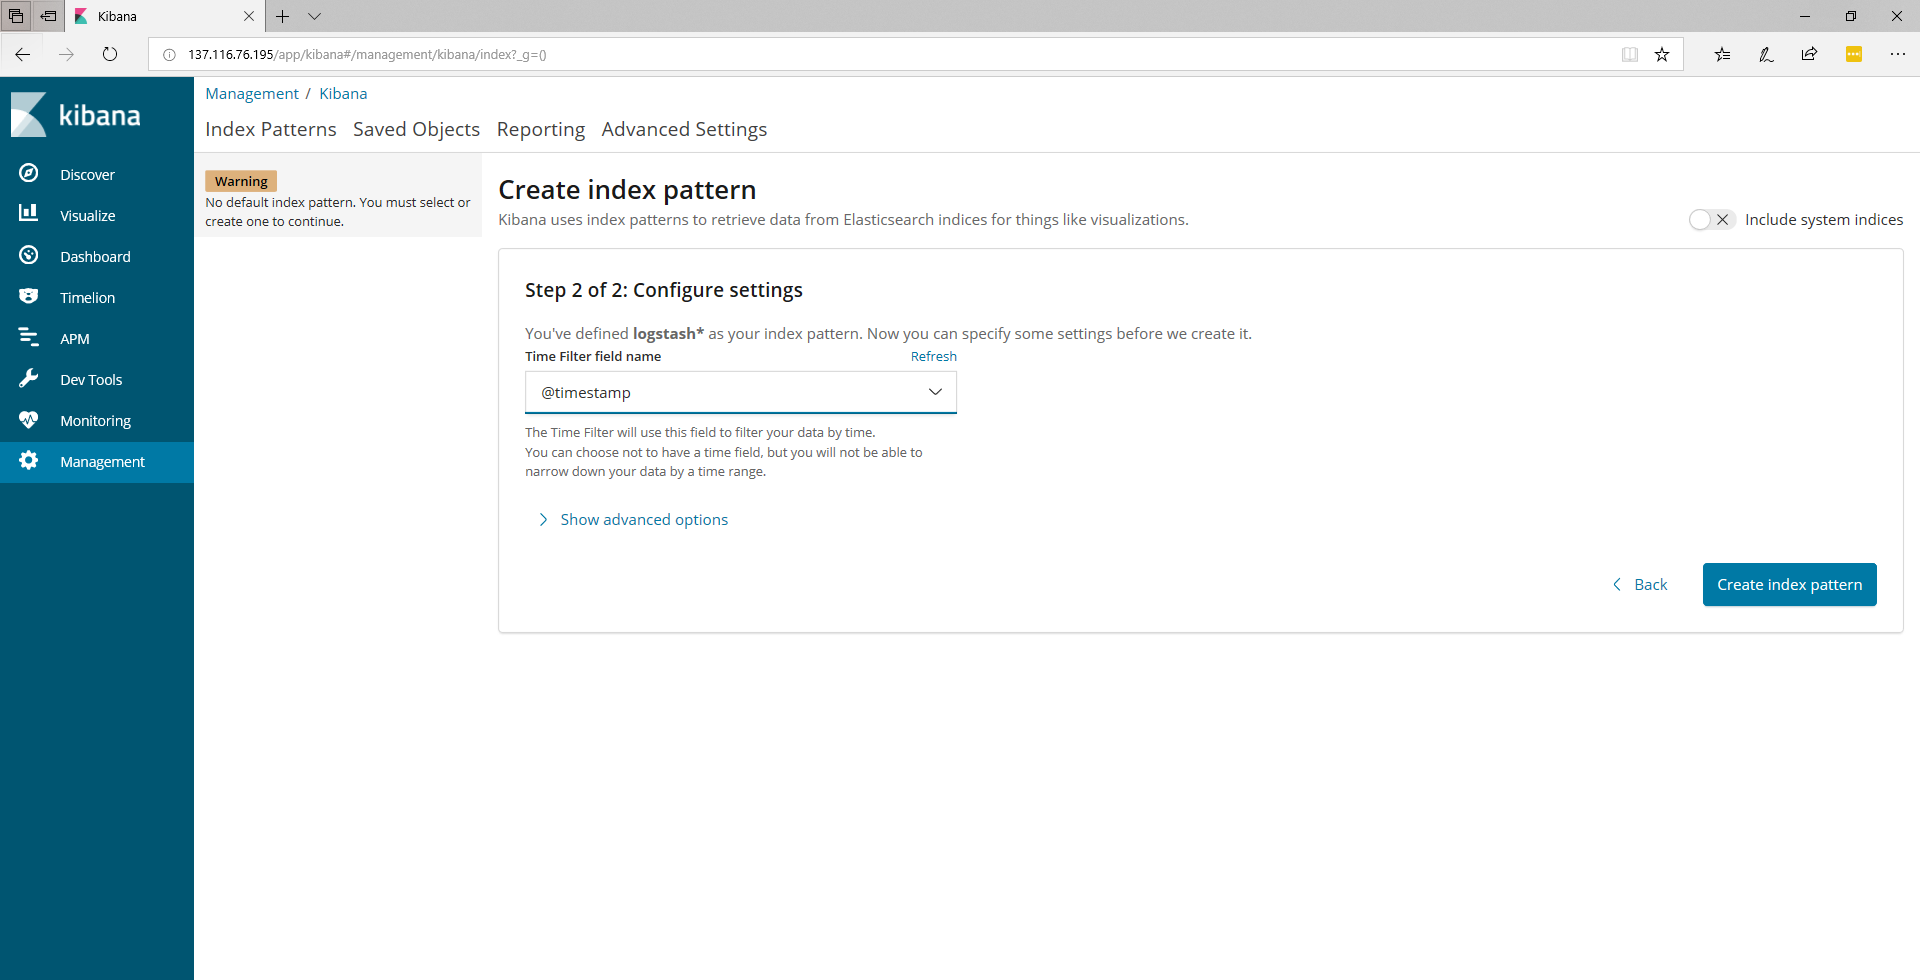Viewport: 1920px width, 980px height.
Task: View site information icon in address bar
Action: tap(169, 54)
